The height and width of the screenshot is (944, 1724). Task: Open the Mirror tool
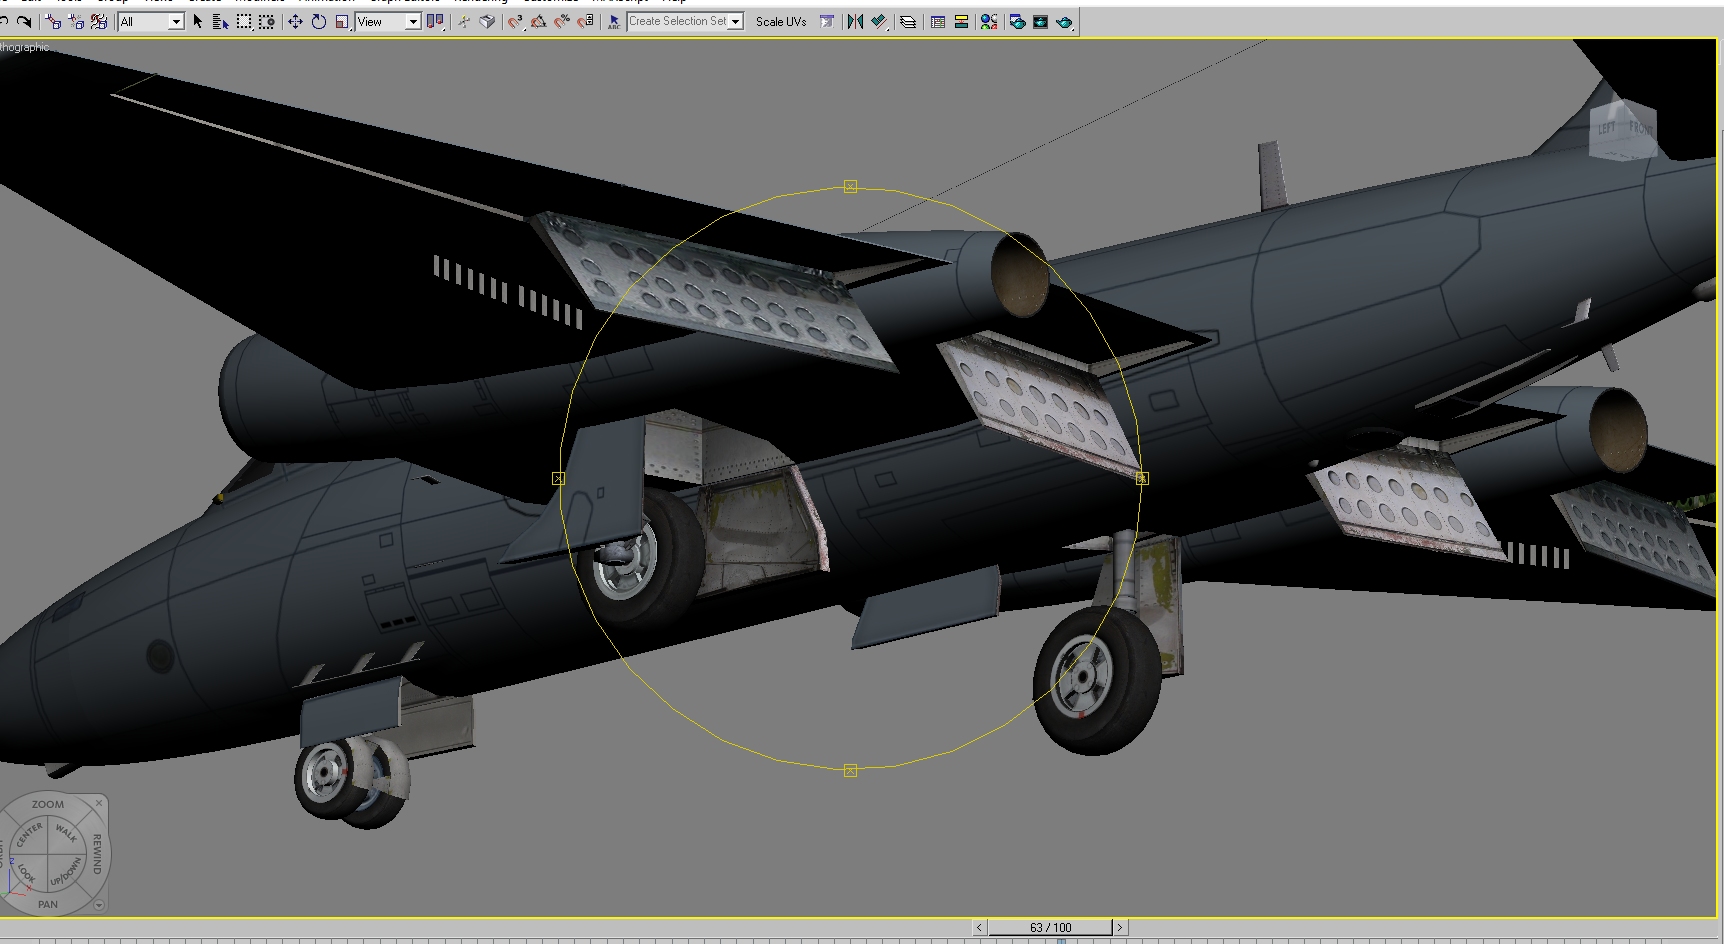click(854, 21)
